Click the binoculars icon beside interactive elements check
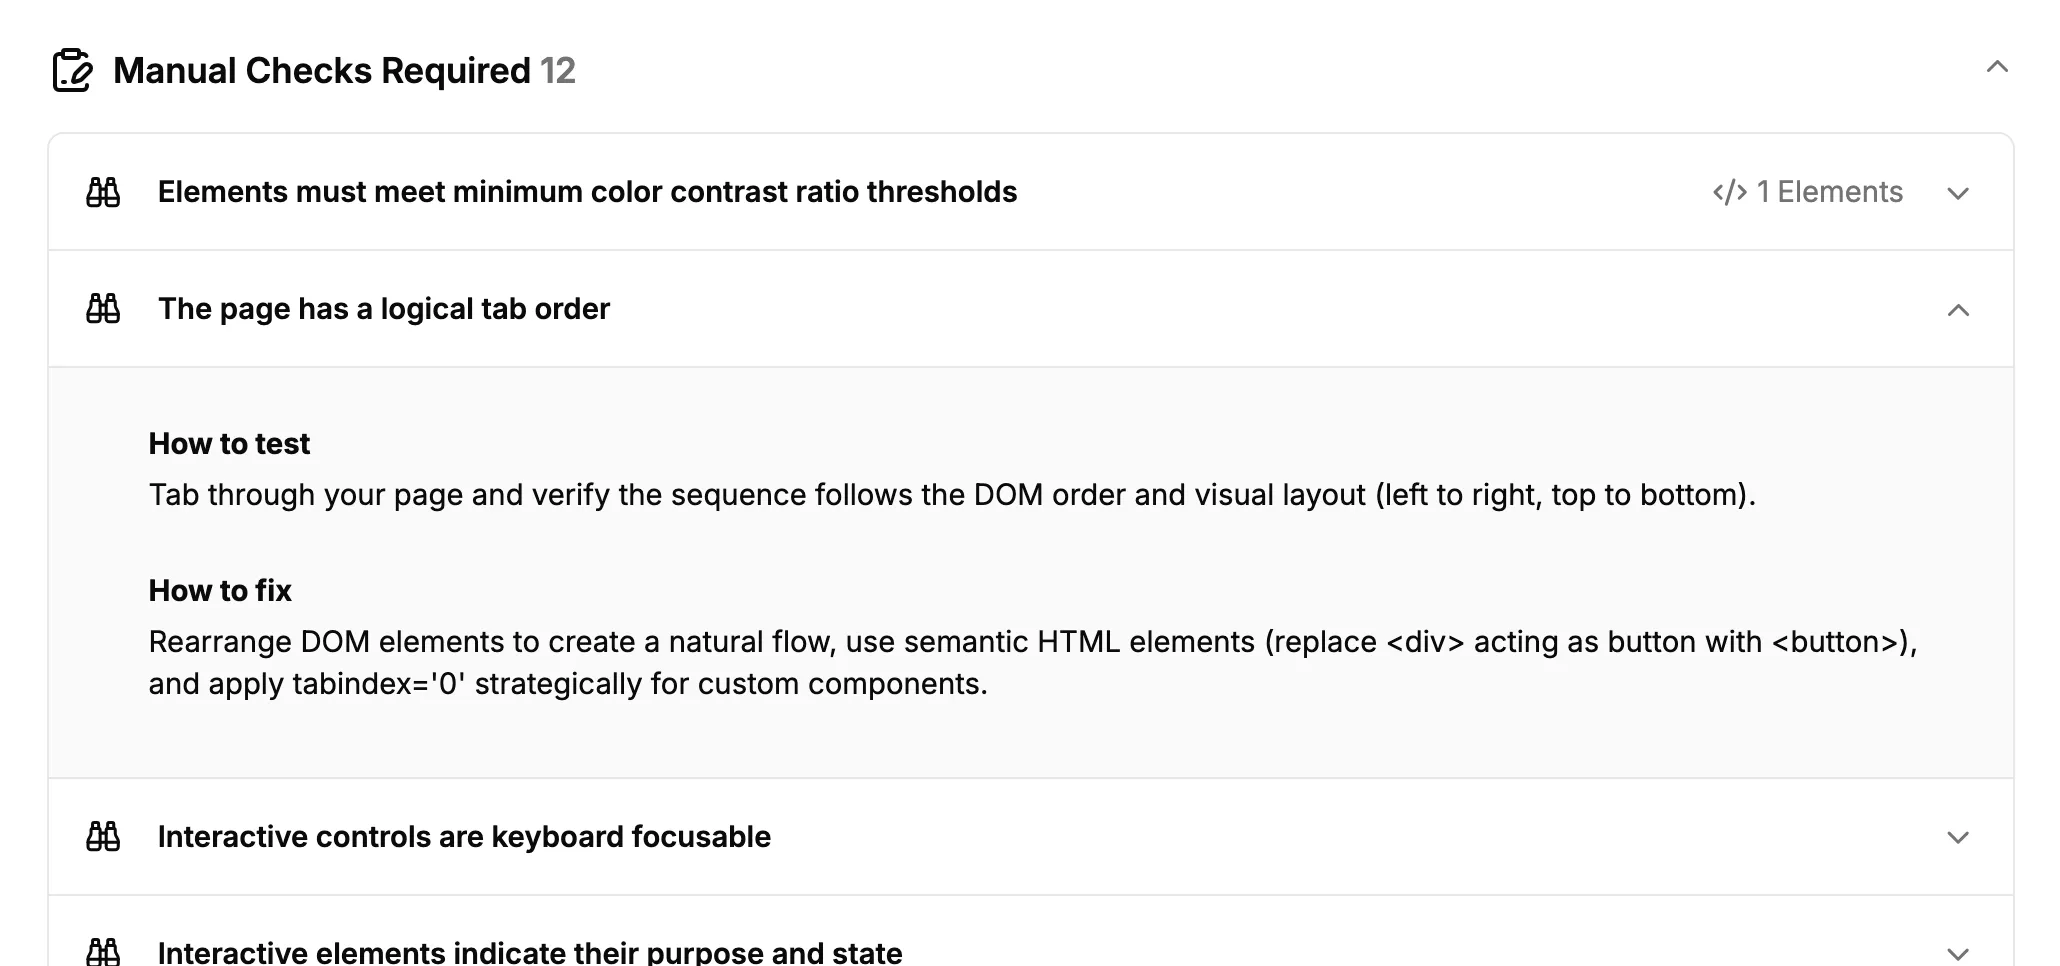Screen dimensions: 2060x966 click(x=104, y=950)
